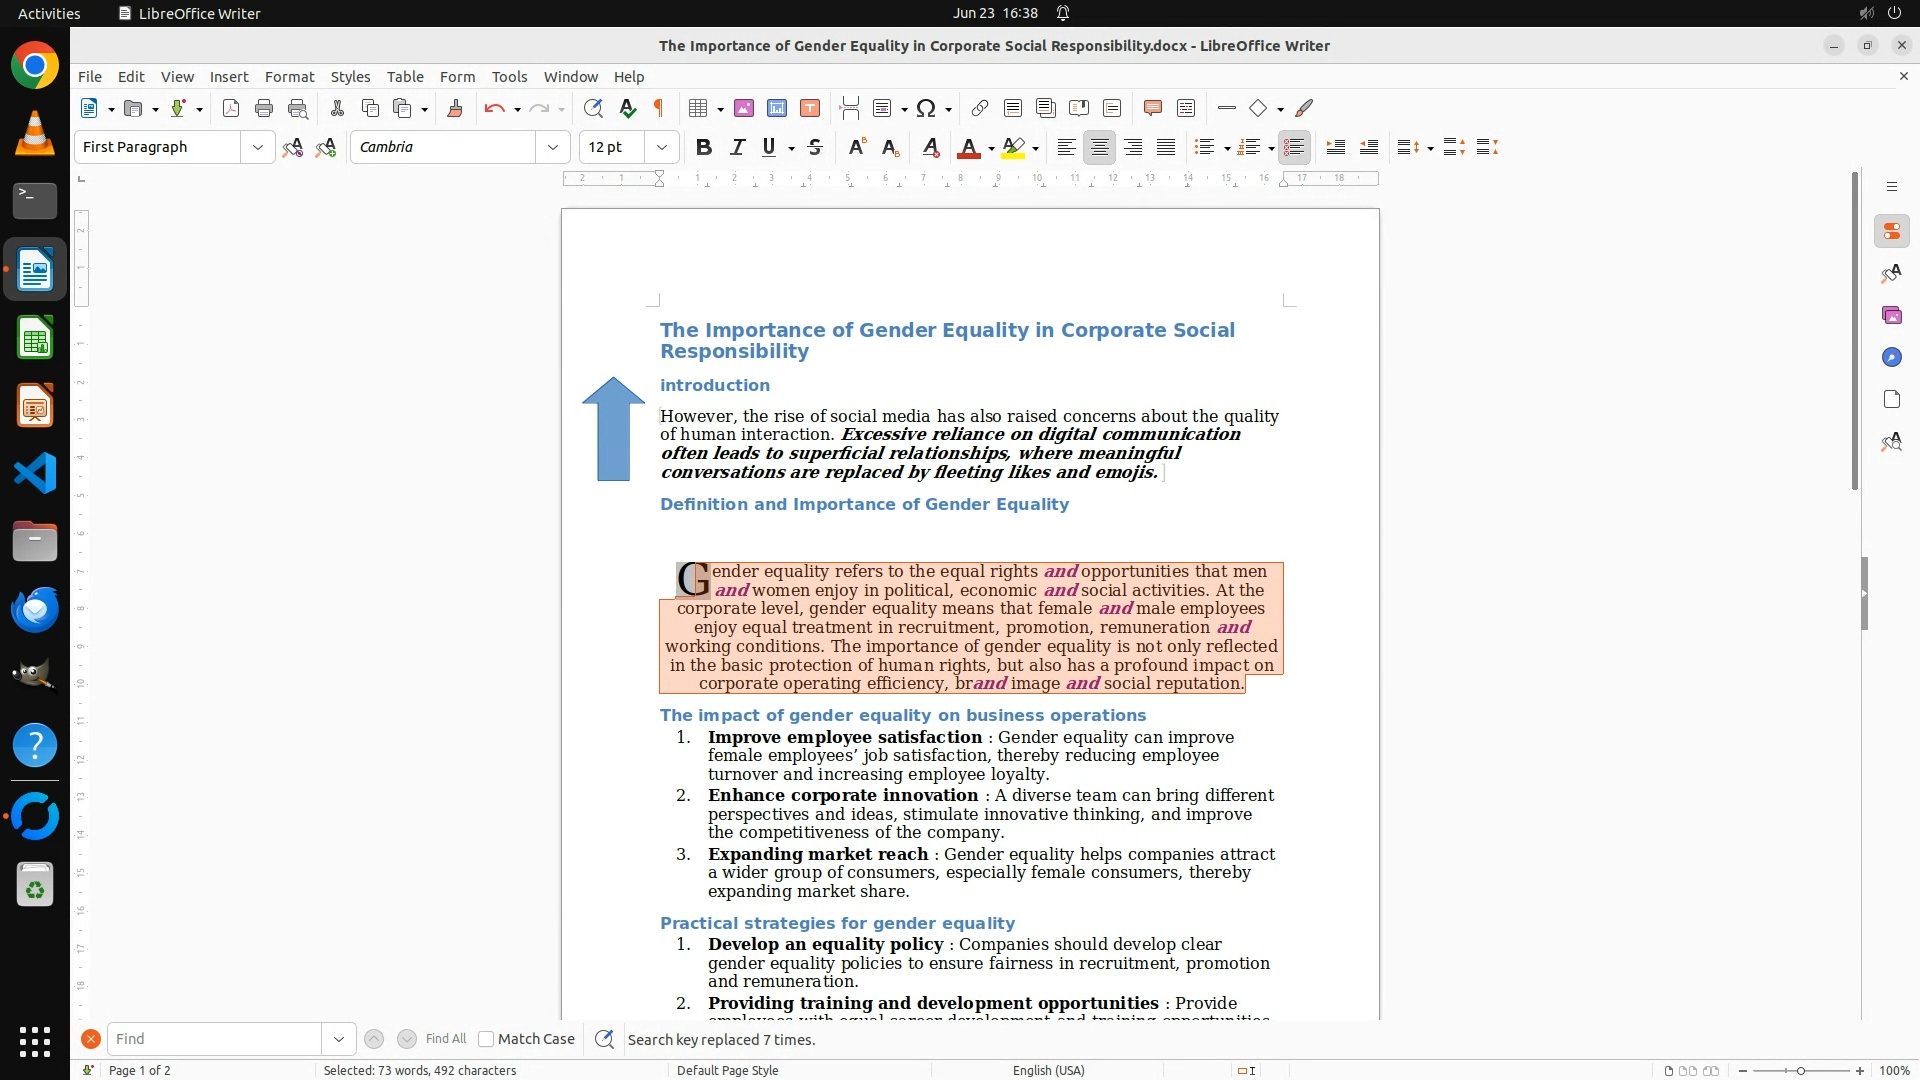This screenshot has height=1080, width=1920.
Task: Open the Format menu
Action: pos(289,76)
